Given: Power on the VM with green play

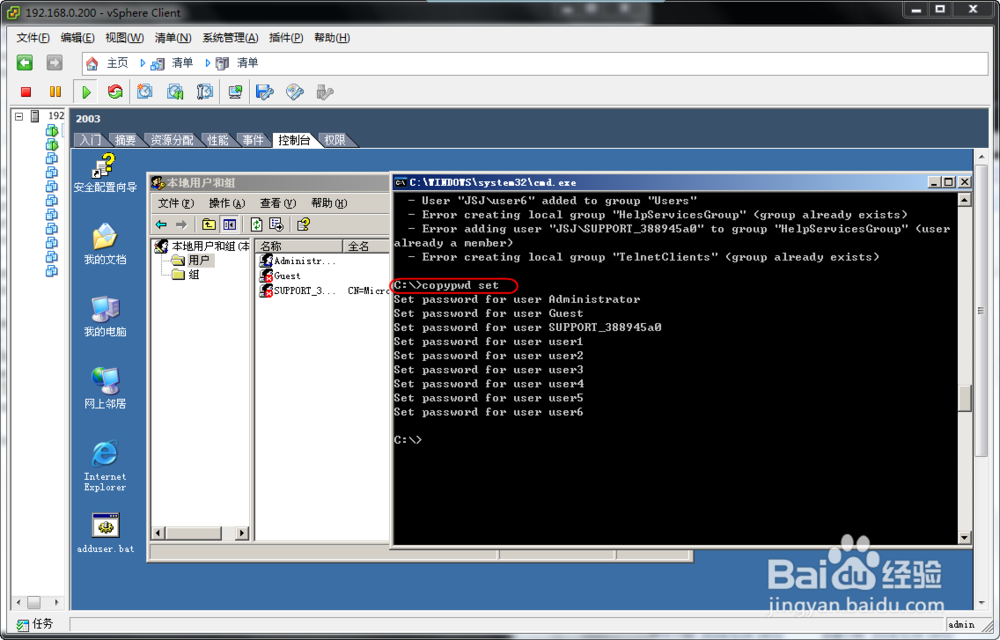Looking at the screenshot, I should (x=86, y=92).
